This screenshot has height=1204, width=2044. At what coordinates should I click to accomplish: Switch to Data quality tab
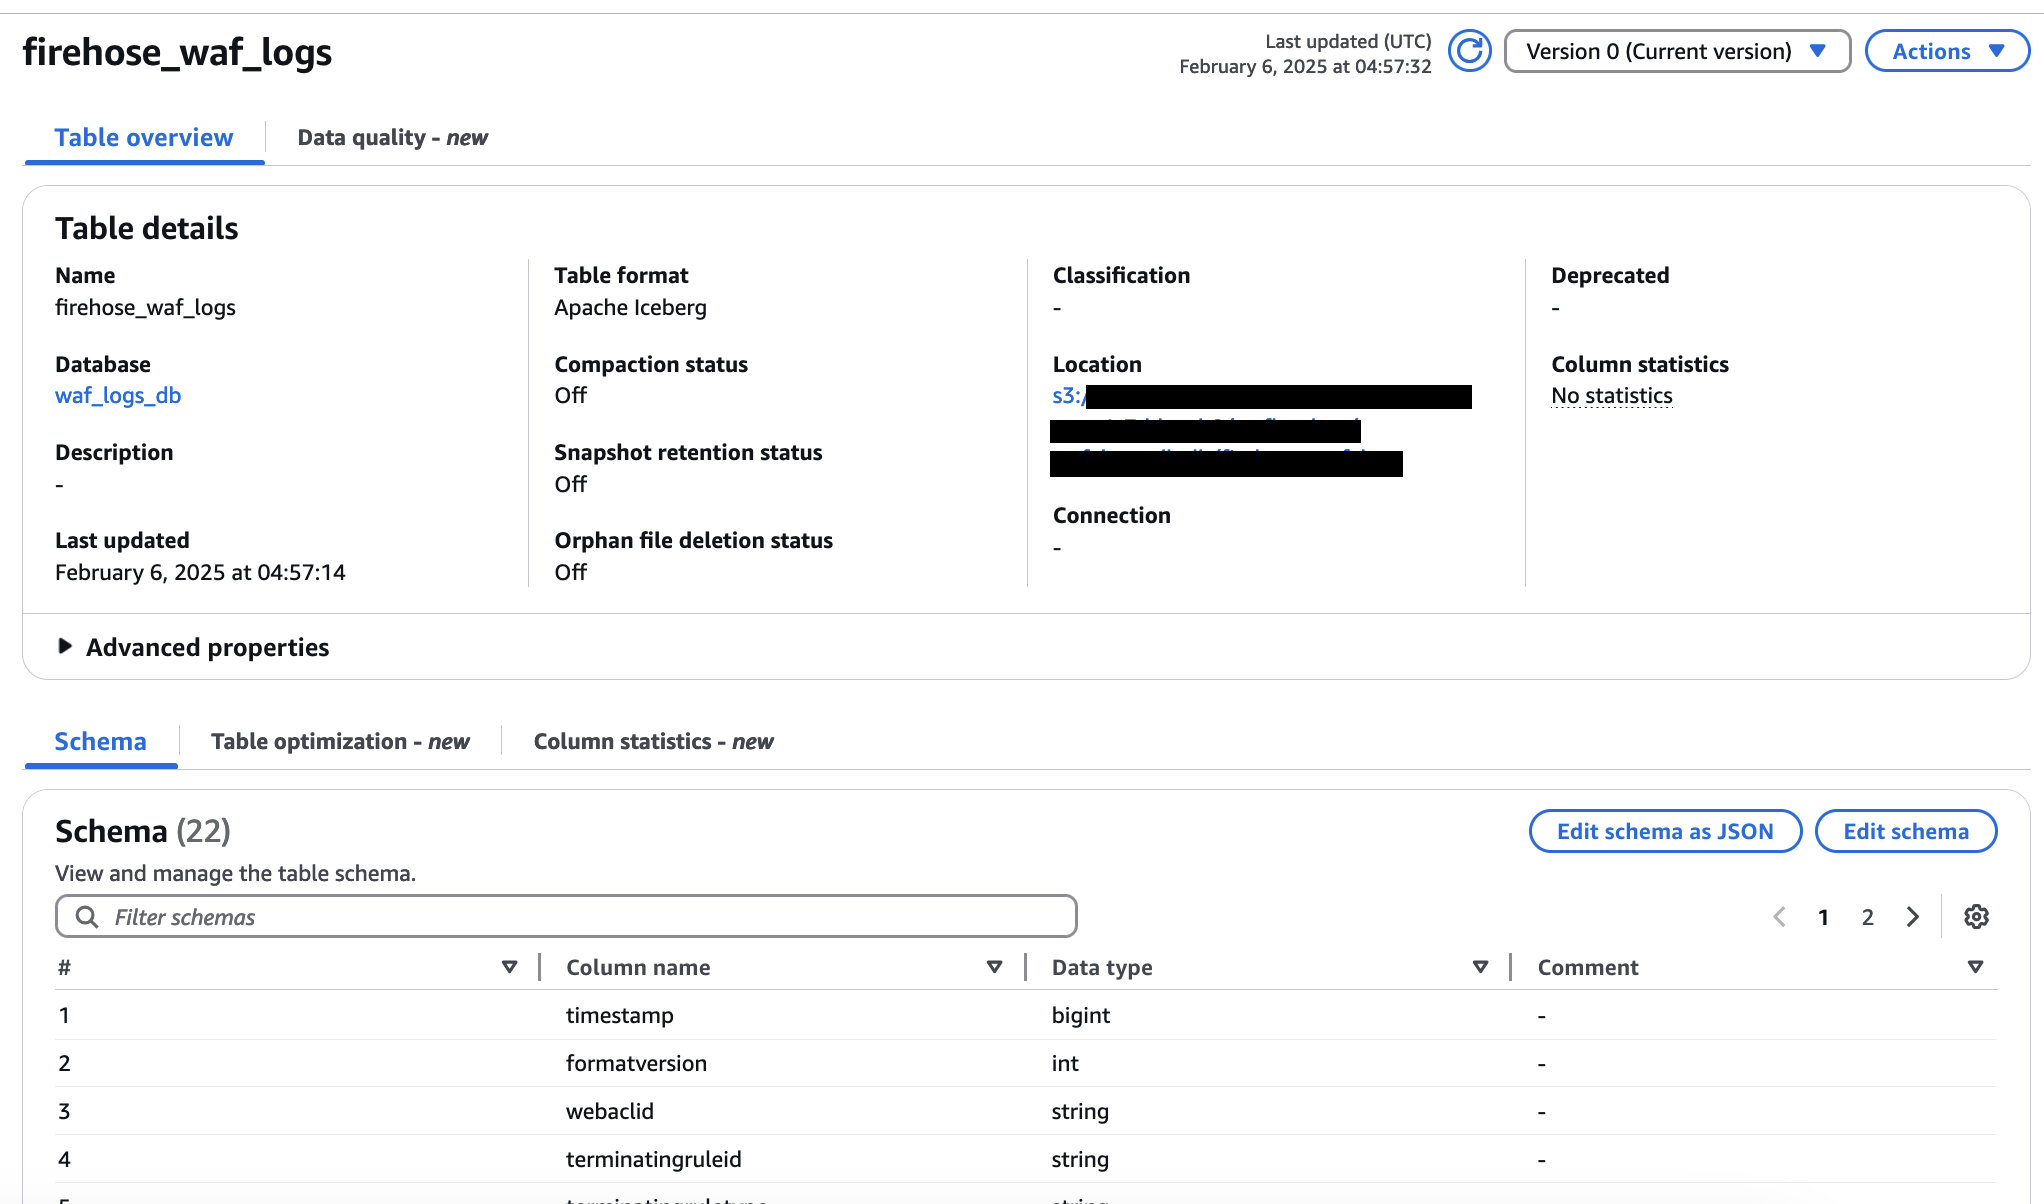click(x=392, y=138)
